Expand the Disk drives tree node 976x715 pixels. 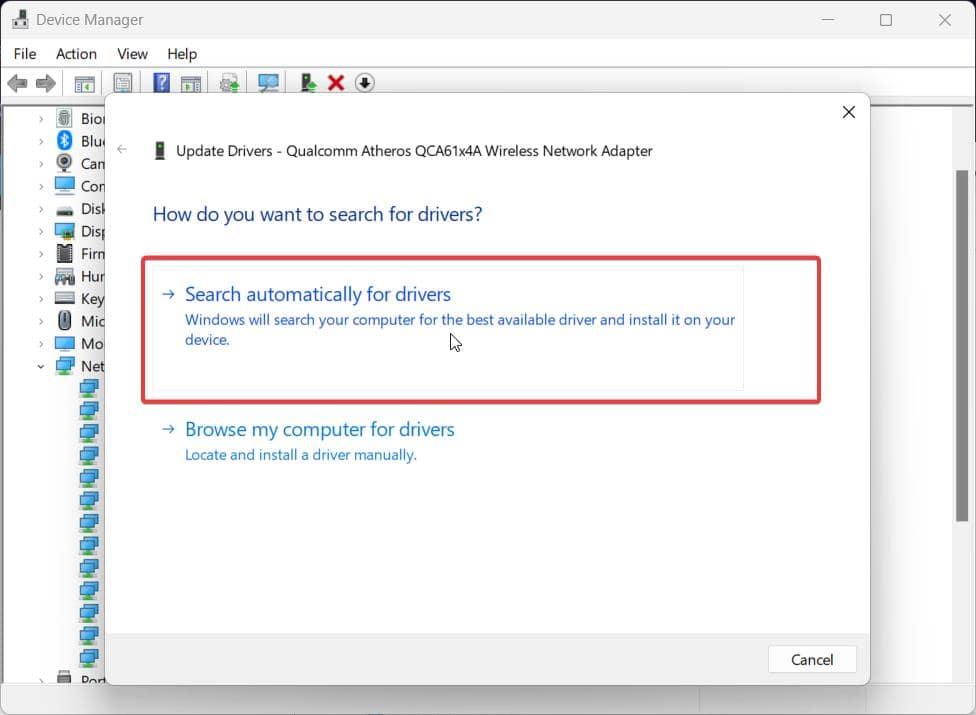41,208
